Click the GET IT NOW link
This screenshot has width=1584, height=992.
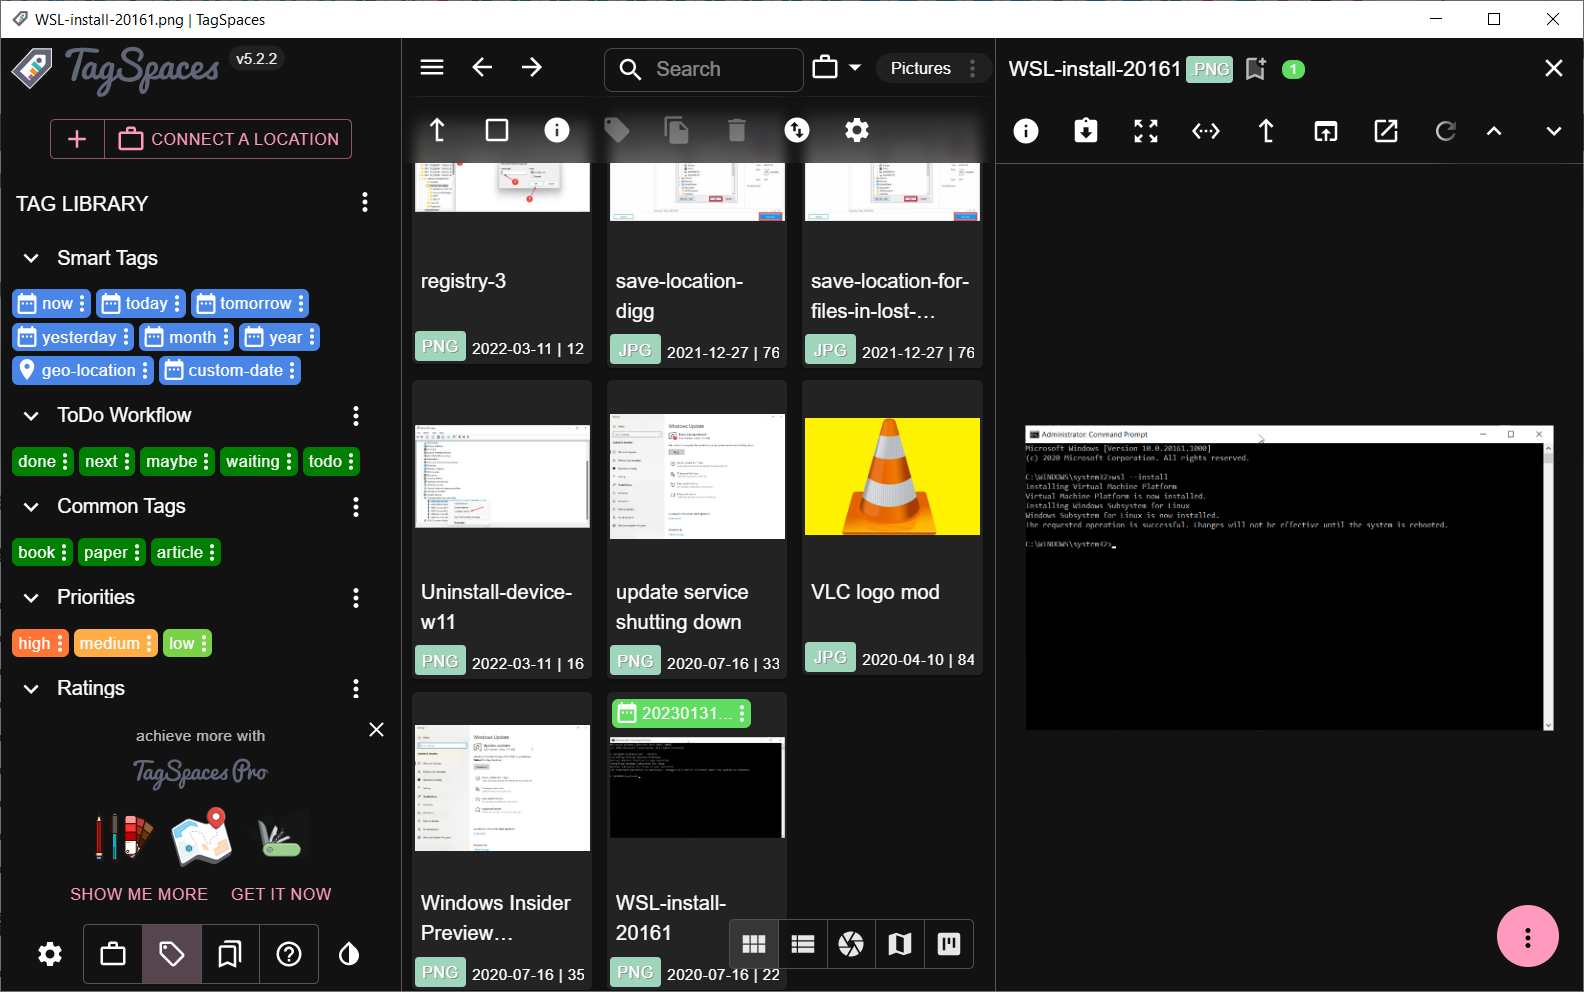point(281,894)
